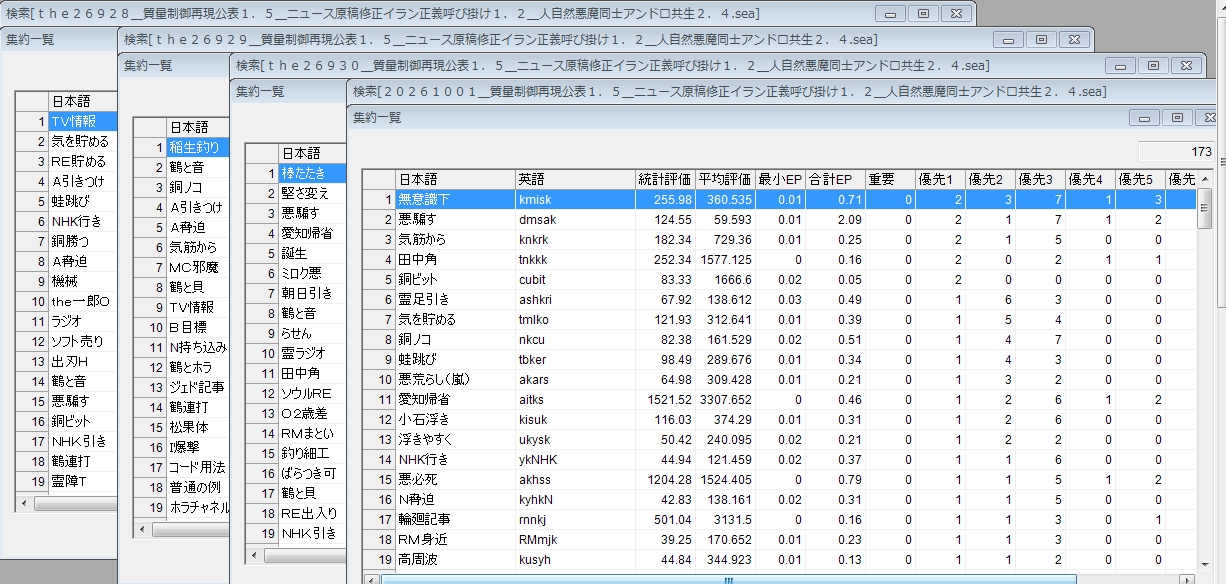1226x584 pixels.
Task: Select the 無意識下 row in front table
Action: coord(779,199)
